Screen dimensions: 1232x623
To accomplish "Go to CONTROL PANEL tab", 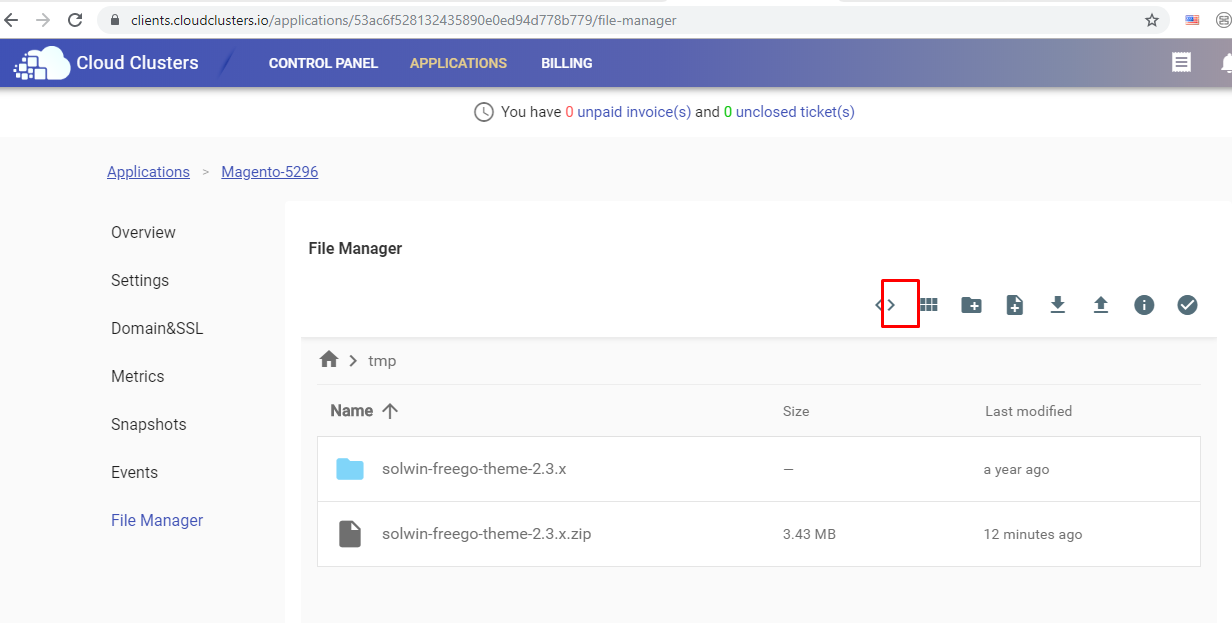I will click(x=323, y=63).
